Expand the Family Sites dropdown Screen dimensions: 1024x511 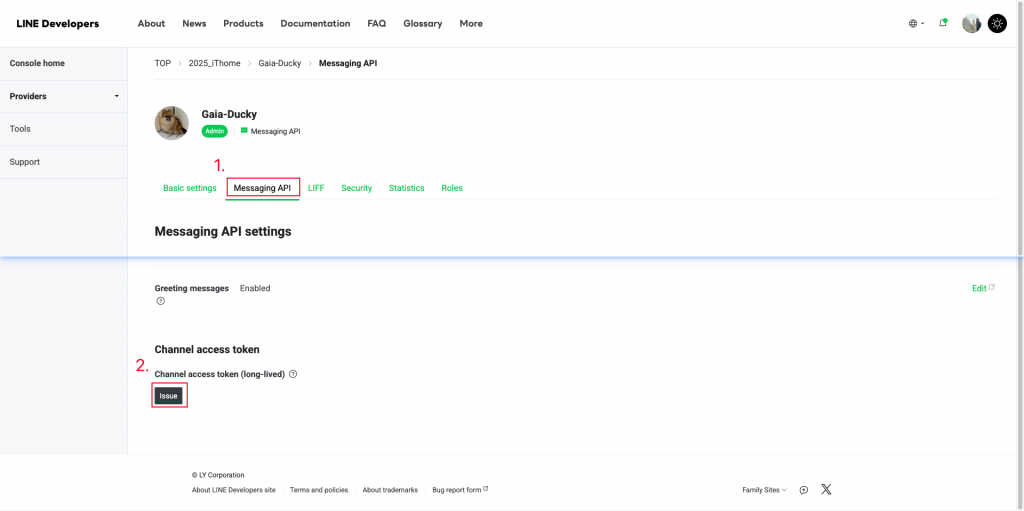764,490
